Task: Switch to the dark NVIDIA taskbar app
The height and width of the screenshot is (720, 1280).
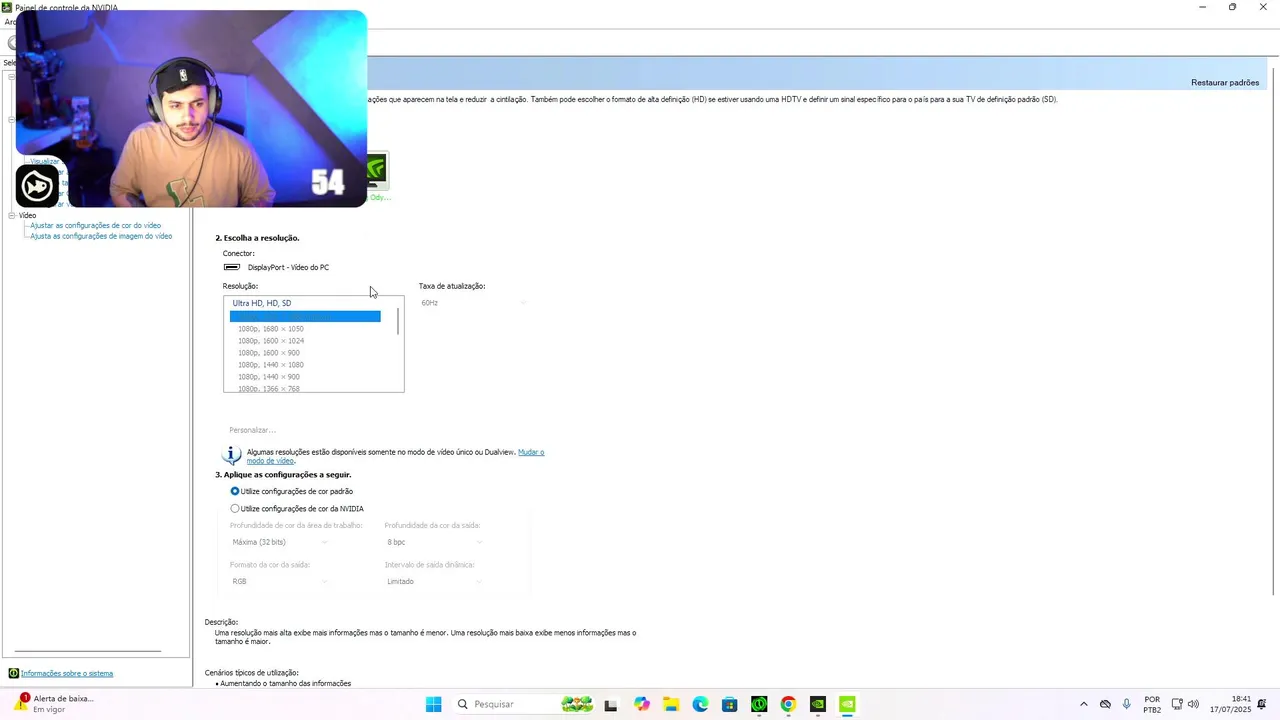Action: coord(818,704)
